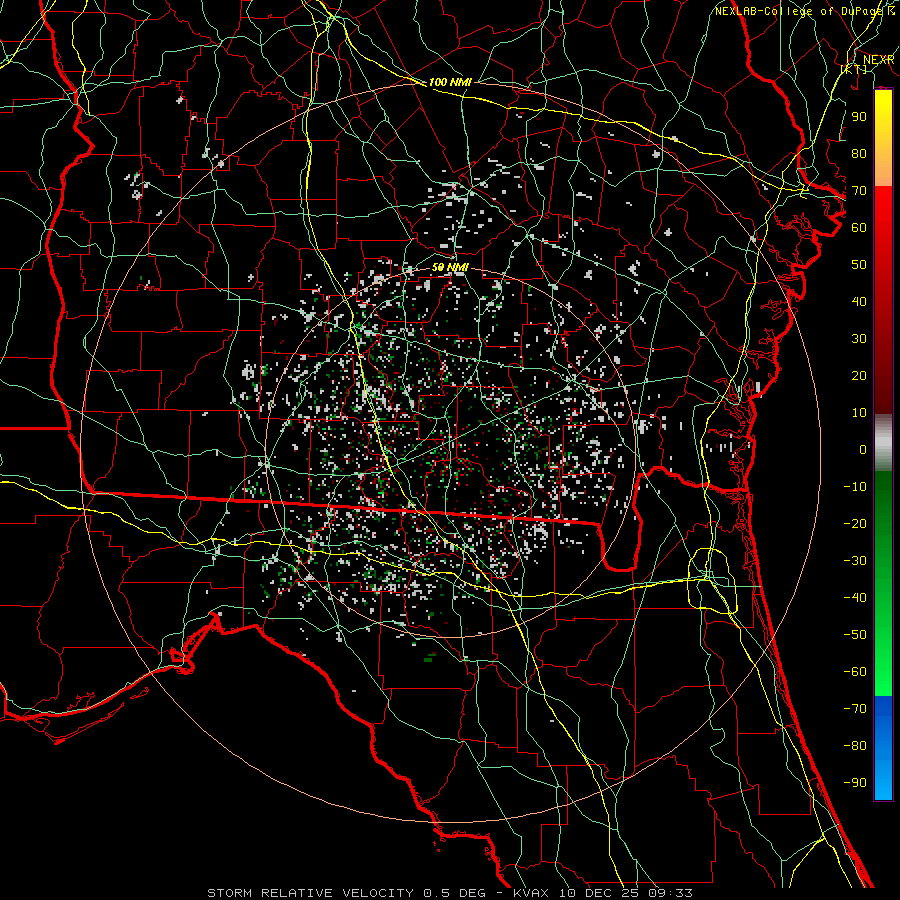Click the "-10" value on velocity scale
The width and height of the screenshot is (900, 900).
tap(855, 487)
